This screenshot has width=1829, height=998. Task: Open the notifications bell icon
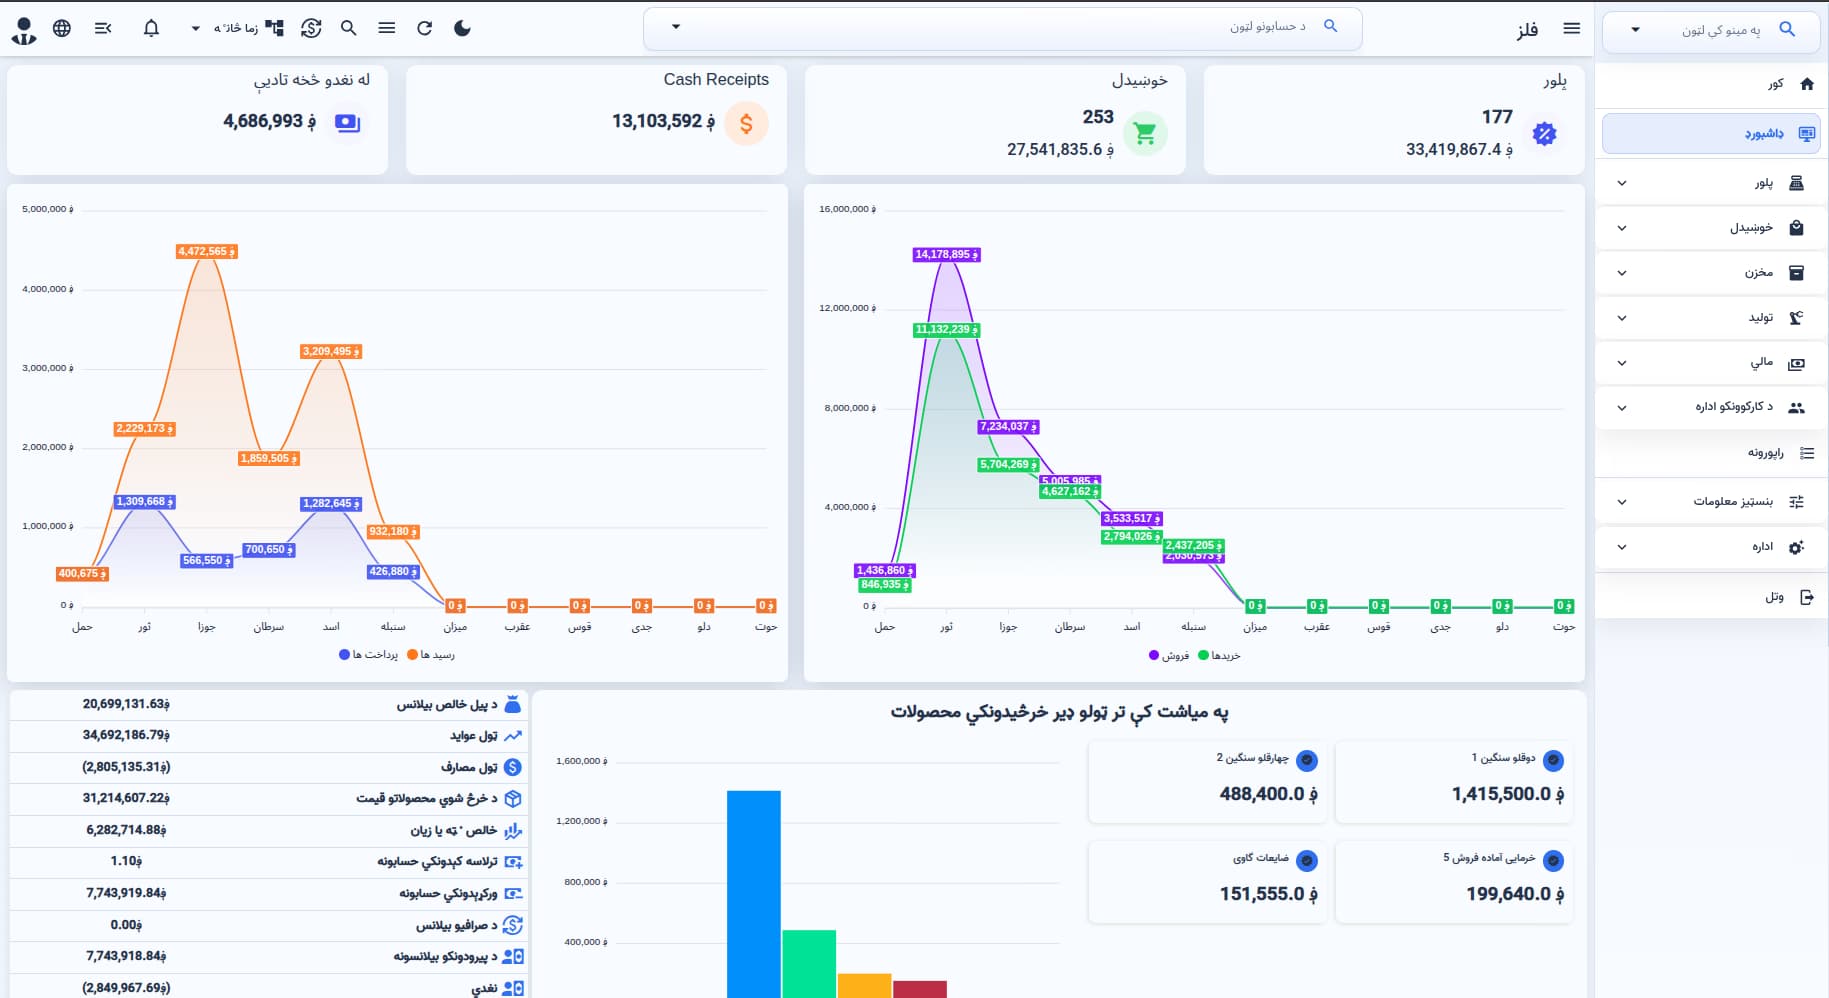point(151,28)
